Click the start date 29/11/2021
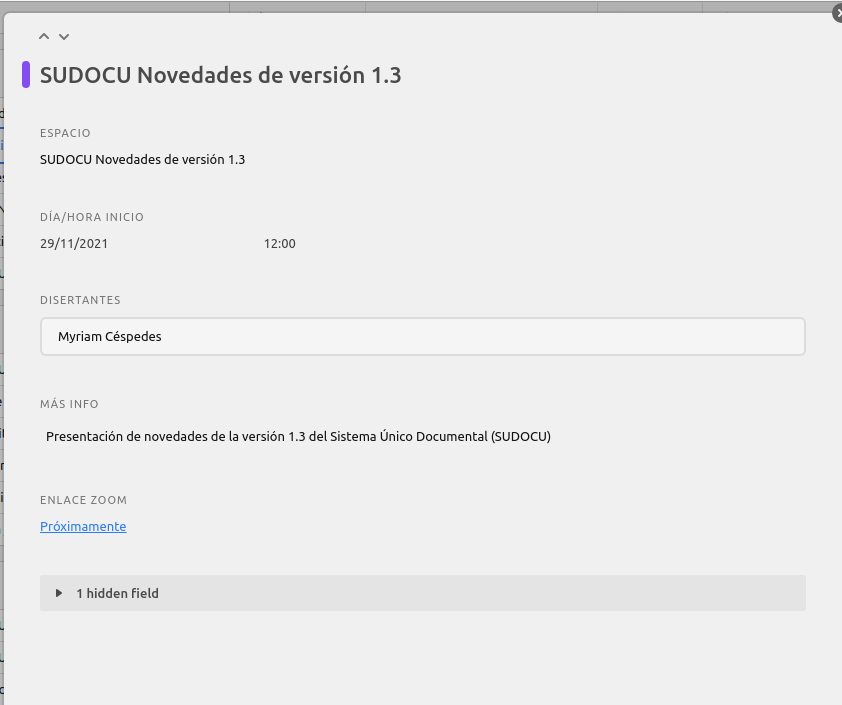This screenshot has height=705, width=842. [74, 244]
